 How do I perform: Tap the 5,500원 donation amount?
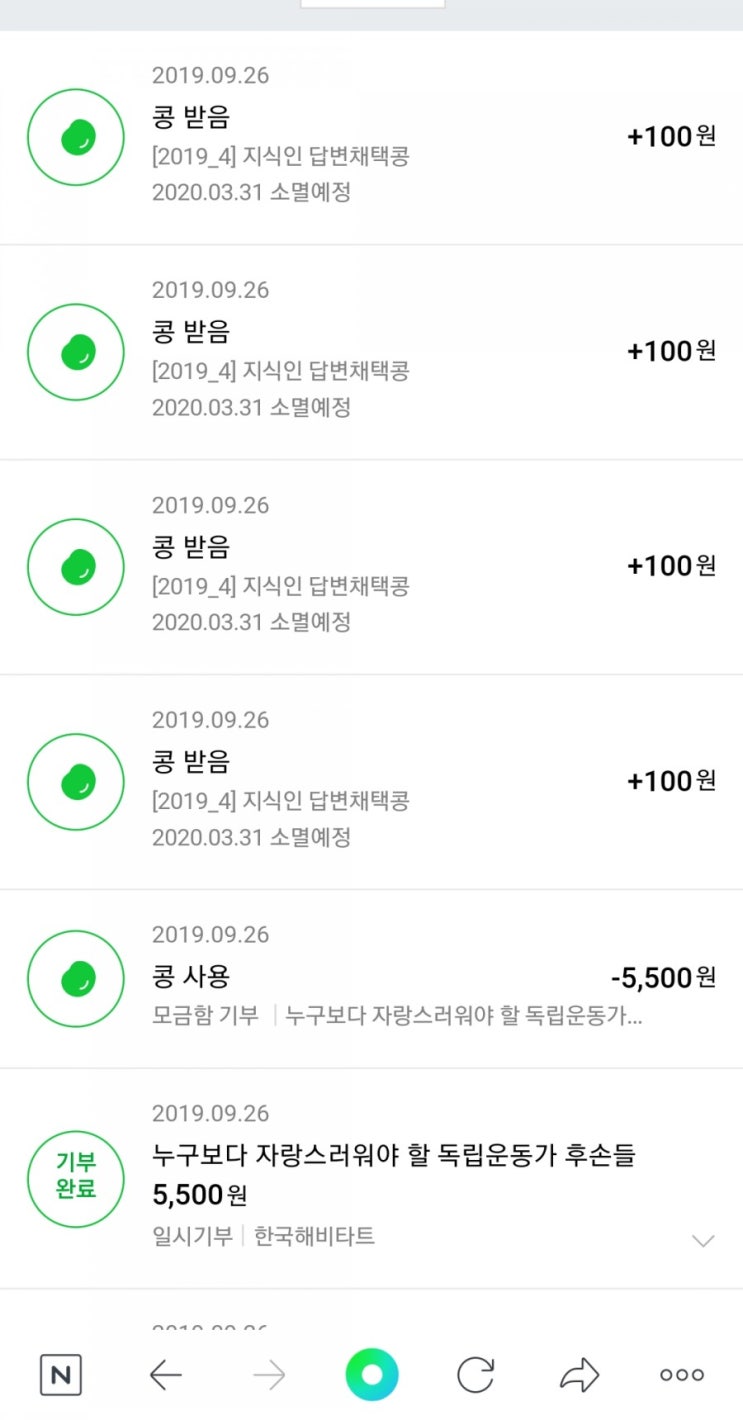[x=200, y=1194]
